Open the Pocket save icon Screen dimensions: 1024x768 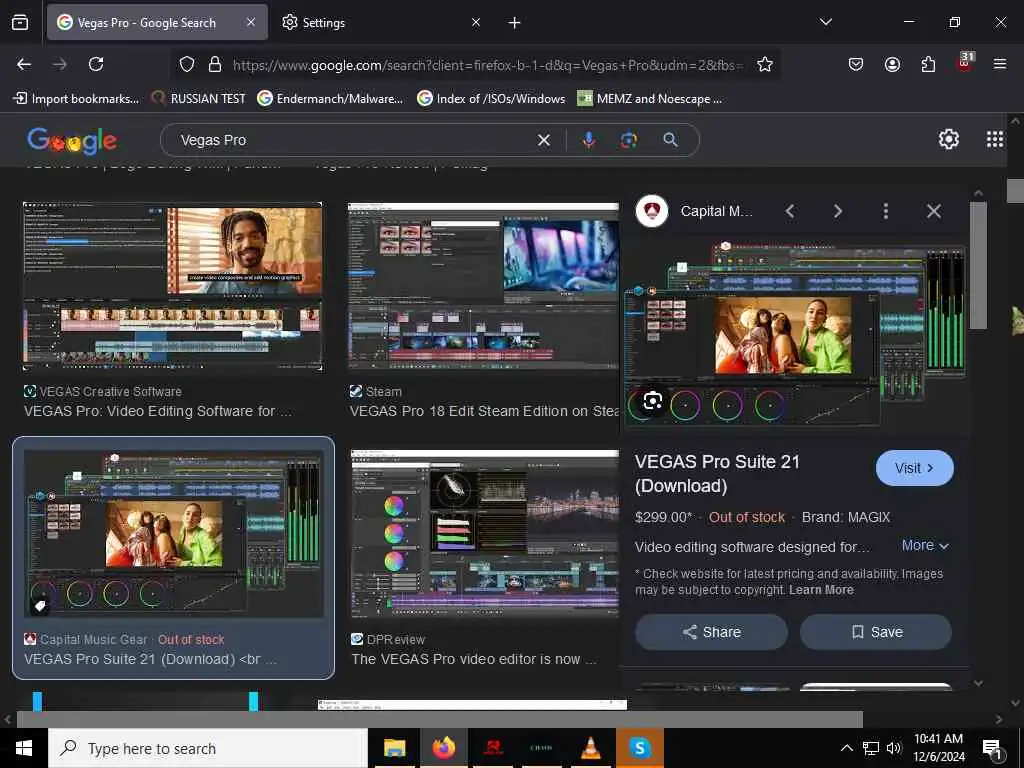pyautogui.click(x=856, y=64)
